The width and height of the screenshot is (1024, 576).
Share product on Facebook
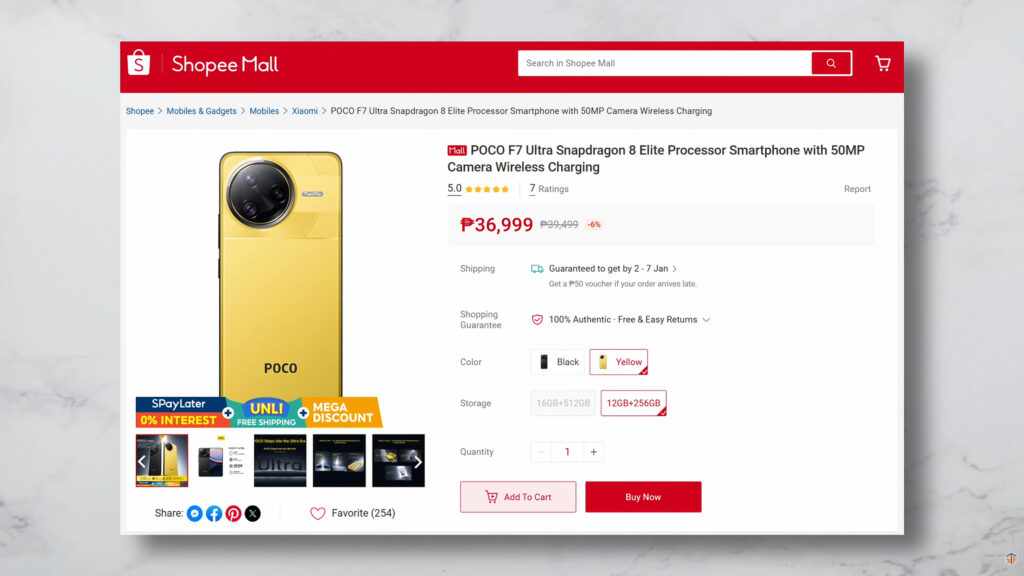[214, 513]
